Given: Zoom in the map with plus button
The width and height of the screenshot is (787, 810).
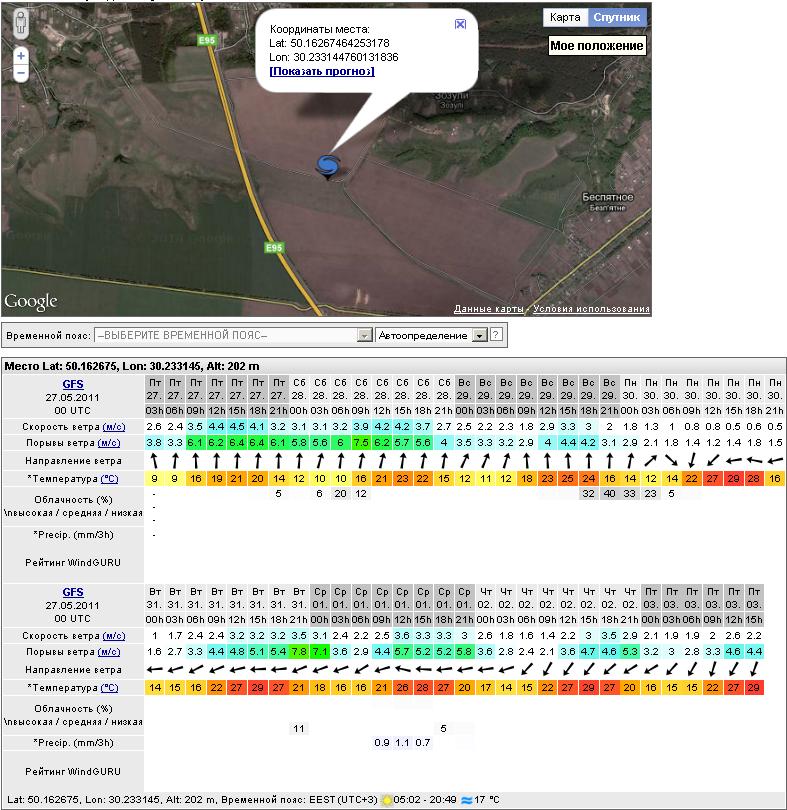Looking at the screenshot, I should [x=21, y=56].
